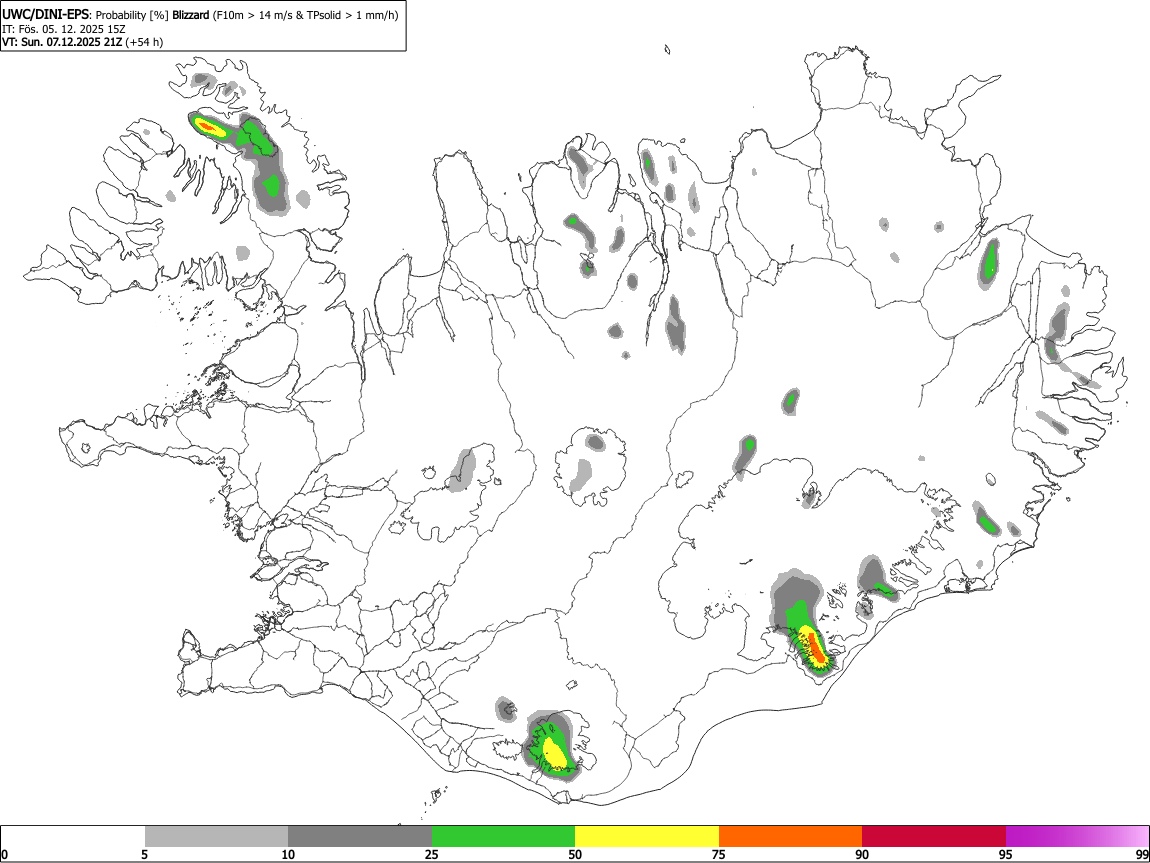Click the legend label '75'
1150x863 pixels.
click(719, 854)
